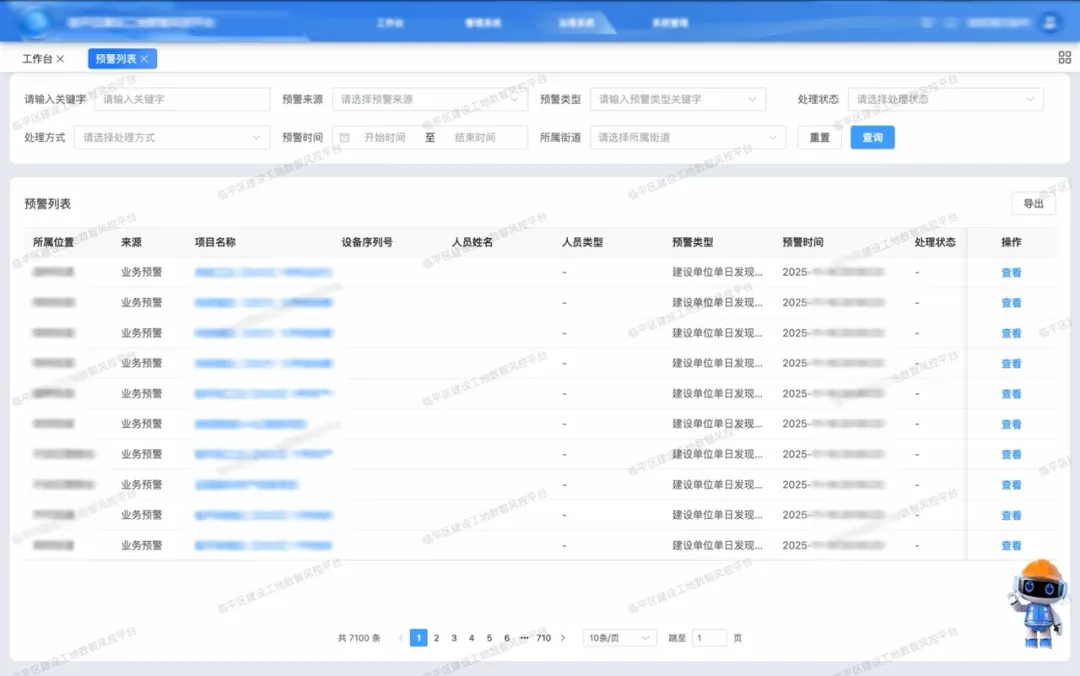Go to next page using right arrow

[x=563, y=638]
